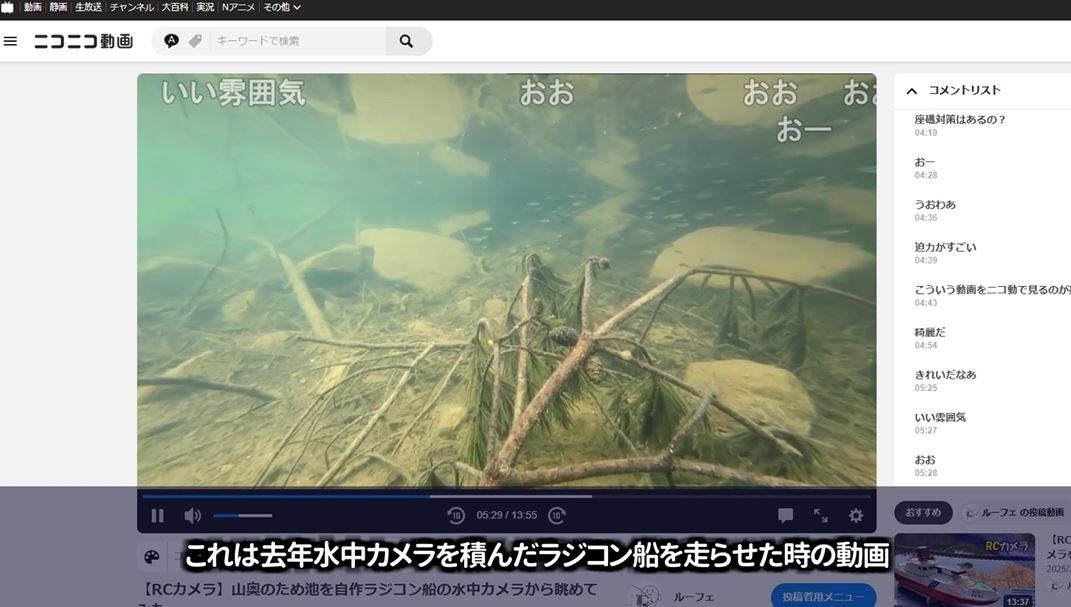Skip forward 10 seconds in the video

[557, 516]
